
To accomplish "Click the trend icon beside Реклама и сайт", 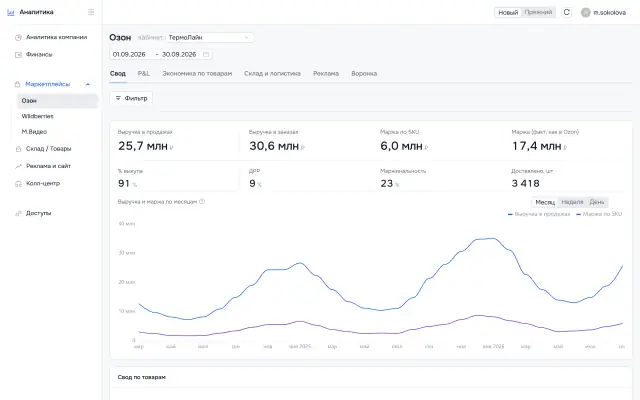I will tap(18, 166).
